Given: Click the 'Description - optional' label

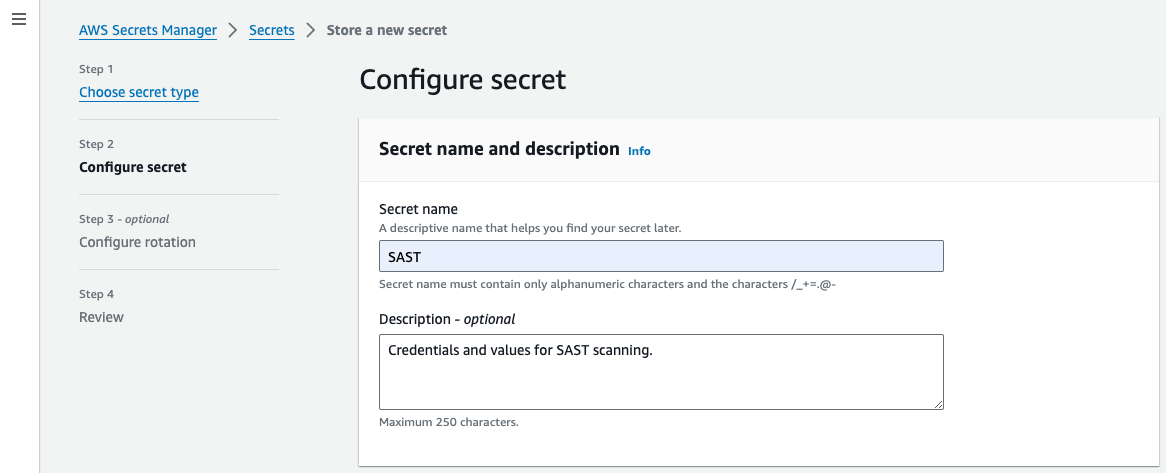Looking at the screenshot, I should click(x=447, y=319).
